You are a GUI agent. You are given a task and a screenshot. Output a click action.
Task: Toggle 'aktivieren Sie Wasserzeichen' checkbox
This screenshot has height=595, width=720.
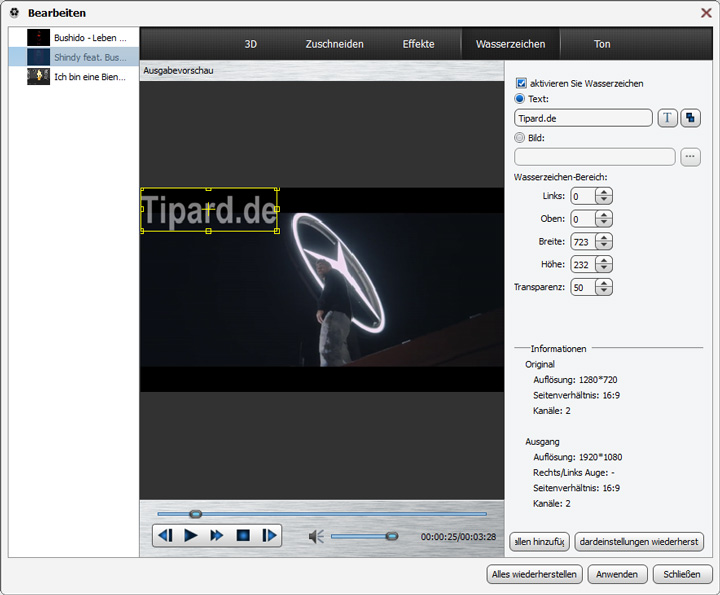coord(521,83)
